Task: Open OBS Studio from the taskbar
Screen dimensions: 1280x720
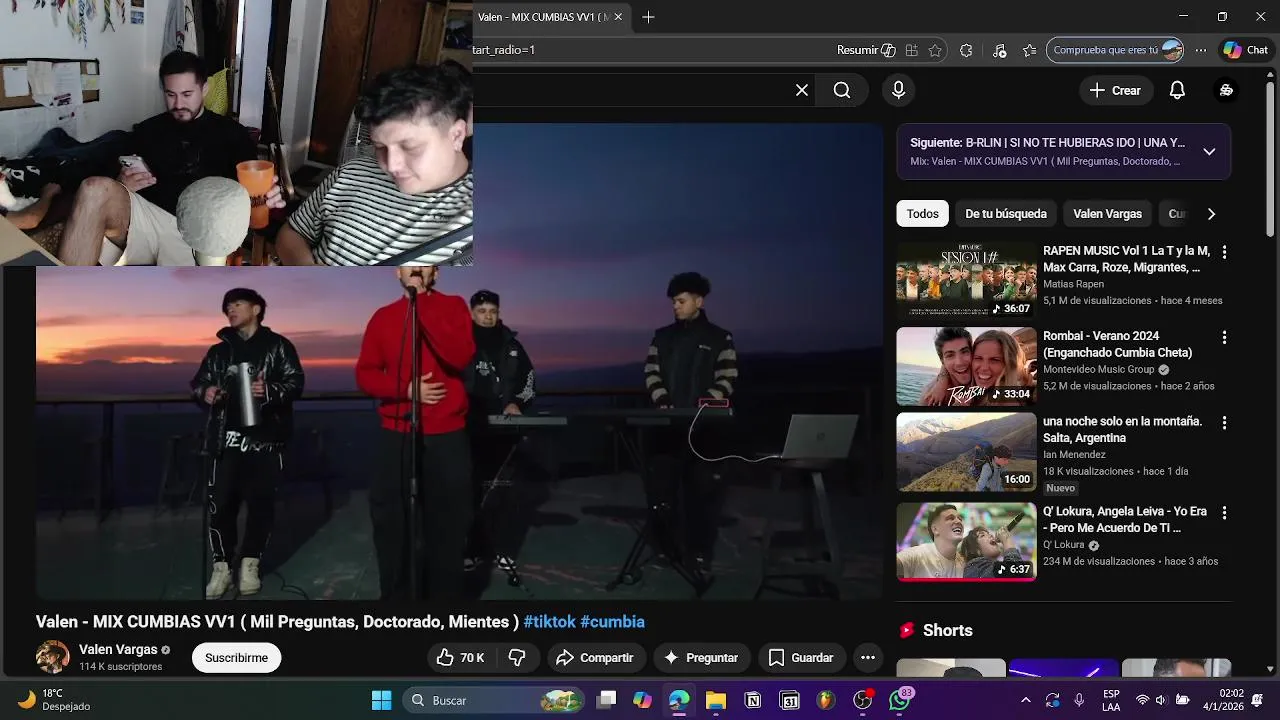Action: [x=863, y=700]
